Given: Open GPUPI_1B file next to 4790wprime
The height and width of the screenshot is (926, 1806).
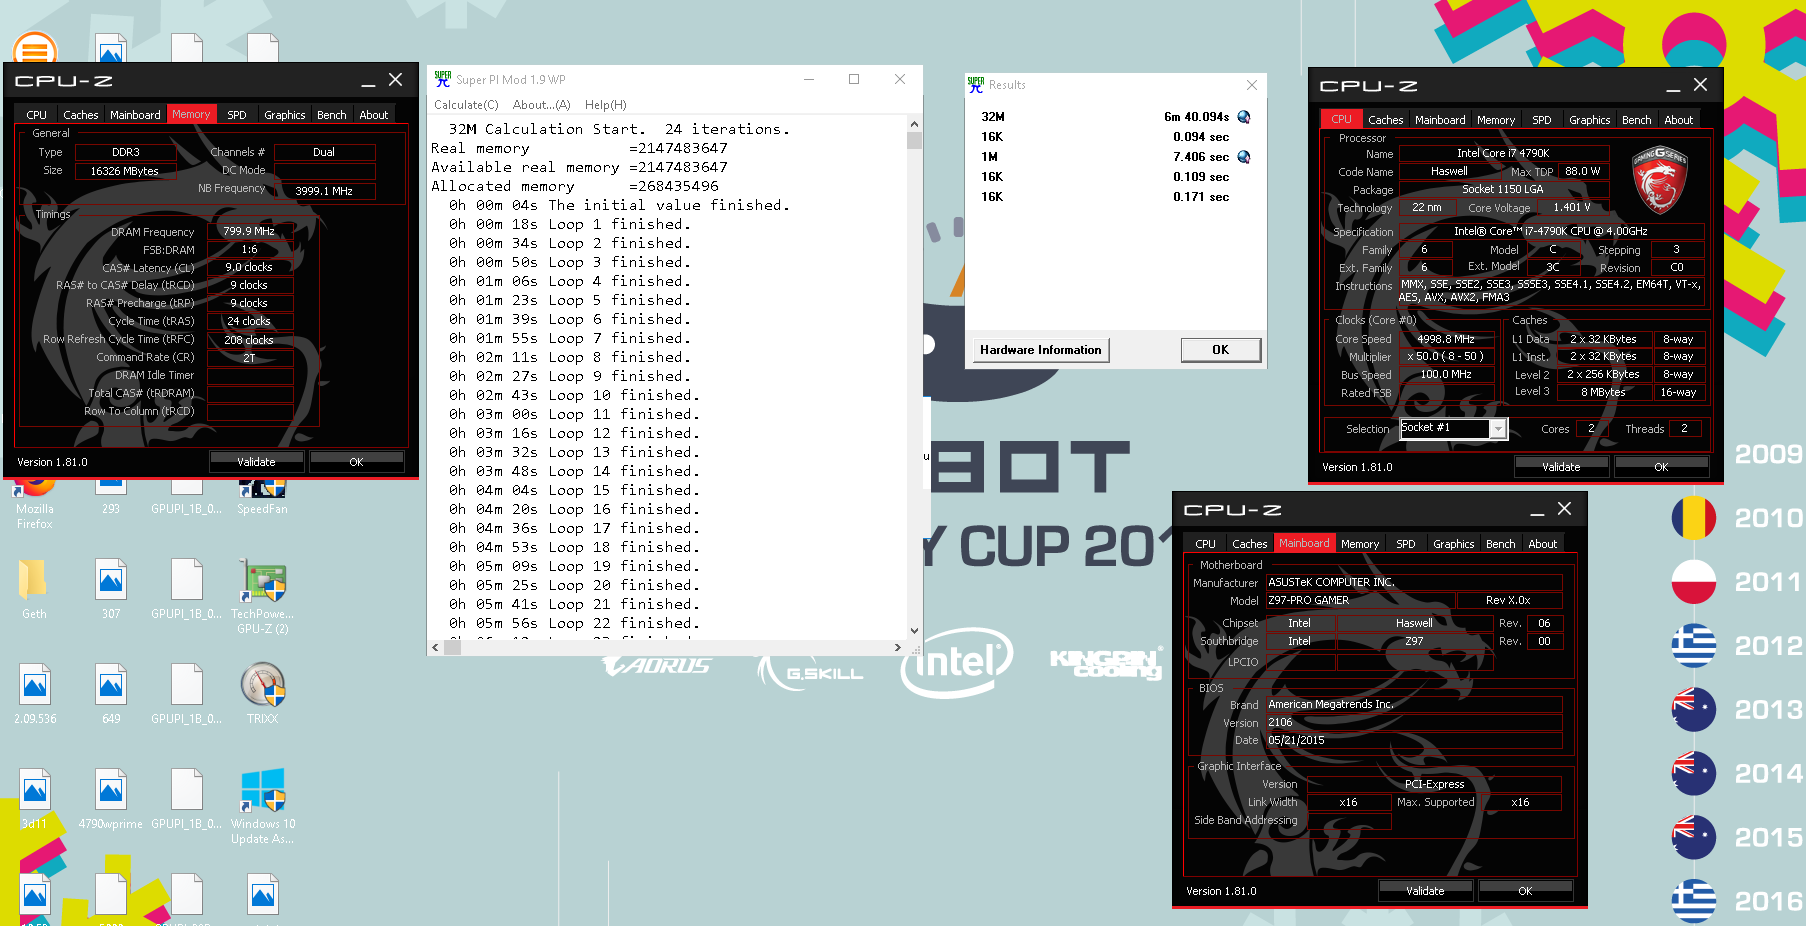Looking at the screenshot, I should pyautogui.click(x=187, y=800).
